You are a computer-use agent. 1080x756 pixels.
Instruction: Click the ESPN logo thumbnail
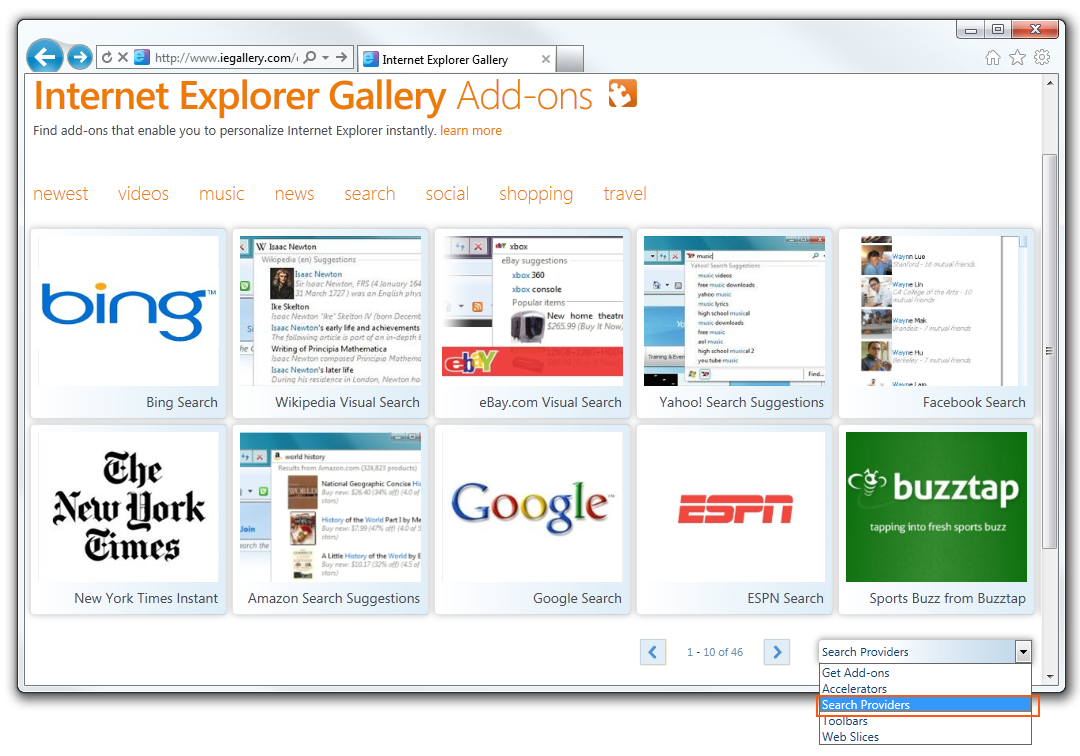point(734,507)
